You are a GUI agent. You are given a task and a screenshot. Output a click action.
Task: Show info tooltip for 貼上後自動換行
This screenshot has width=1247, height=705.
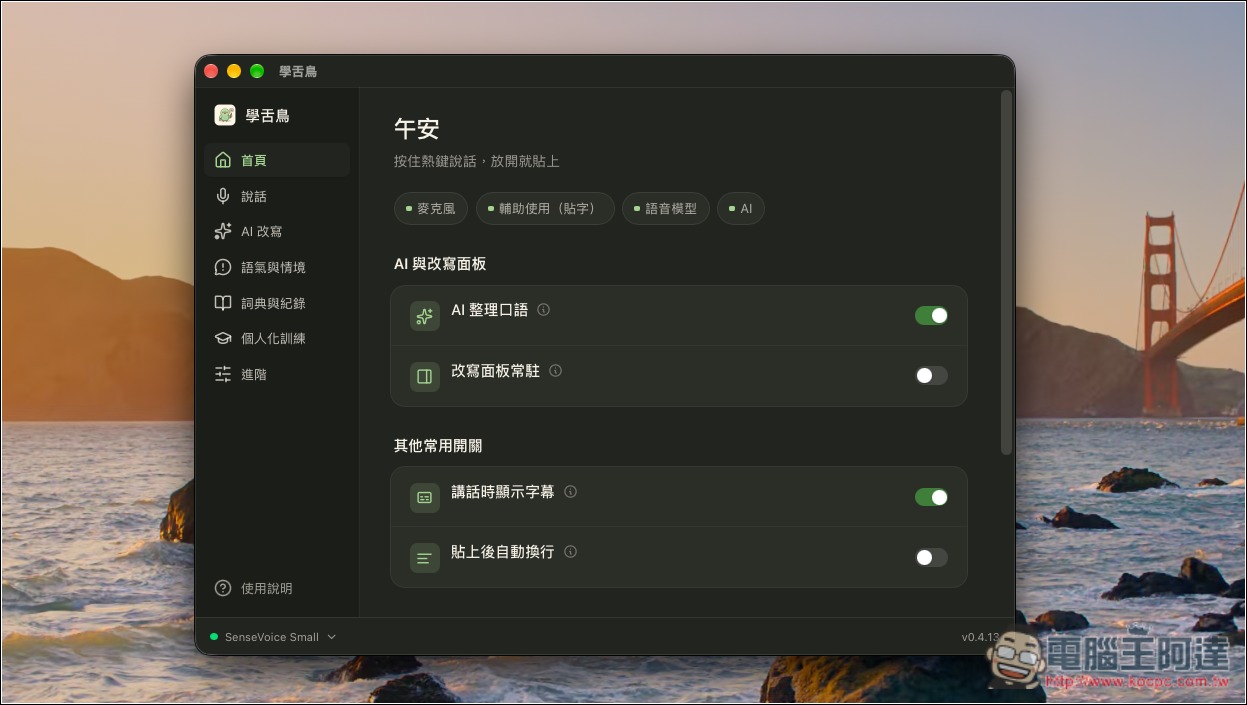tap(571, 551)
